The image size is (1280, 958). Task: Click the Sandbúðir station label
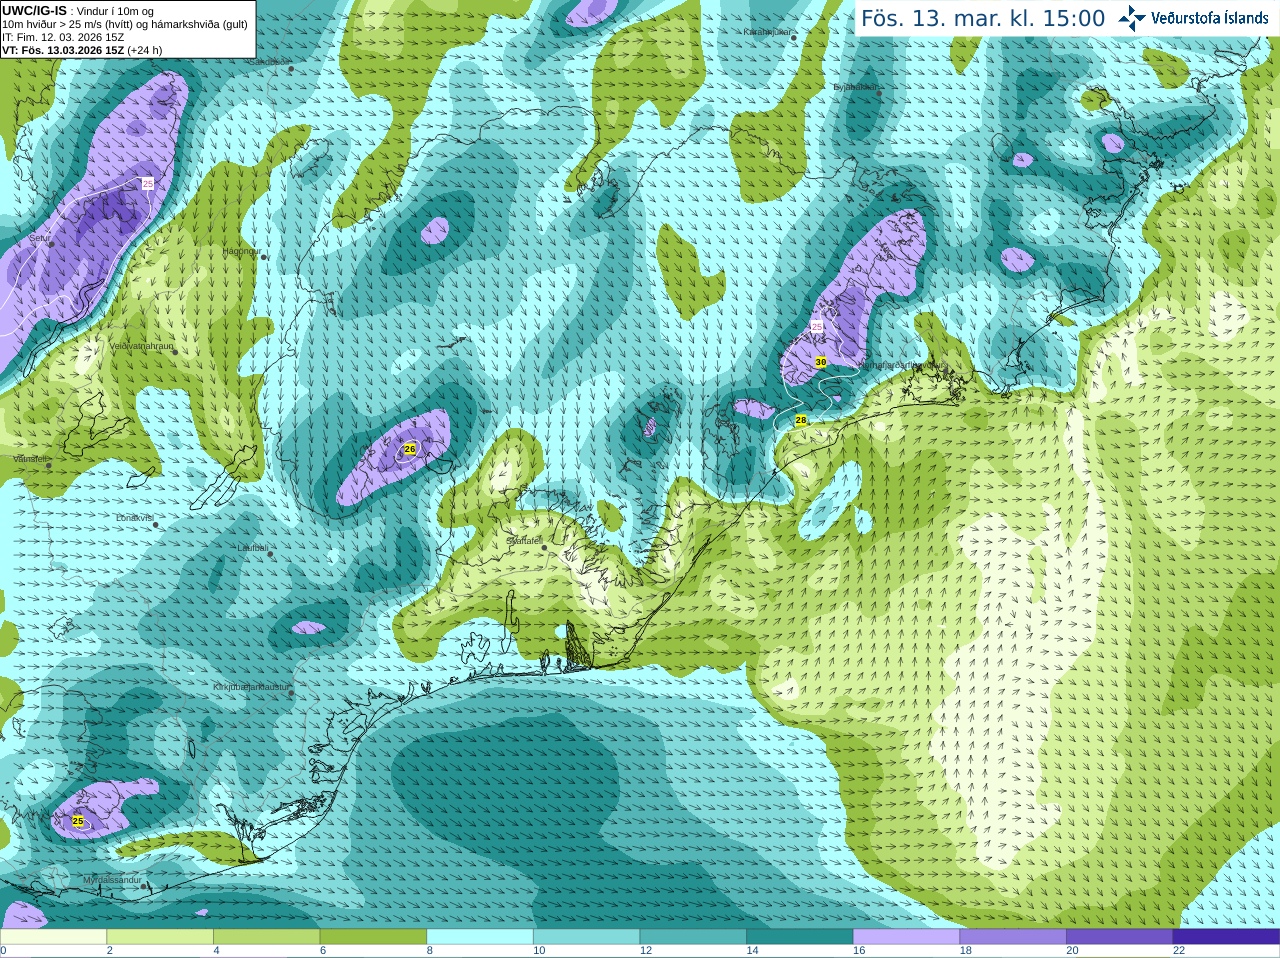(268, 62)
